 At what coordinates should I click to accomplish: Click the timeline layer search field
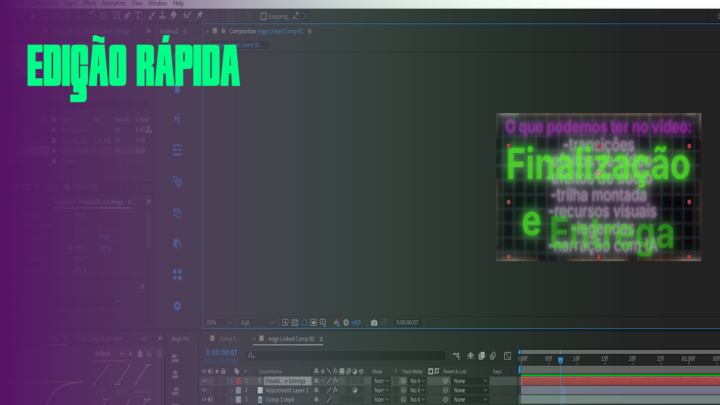pyautogui.click(x=340, y=355)
